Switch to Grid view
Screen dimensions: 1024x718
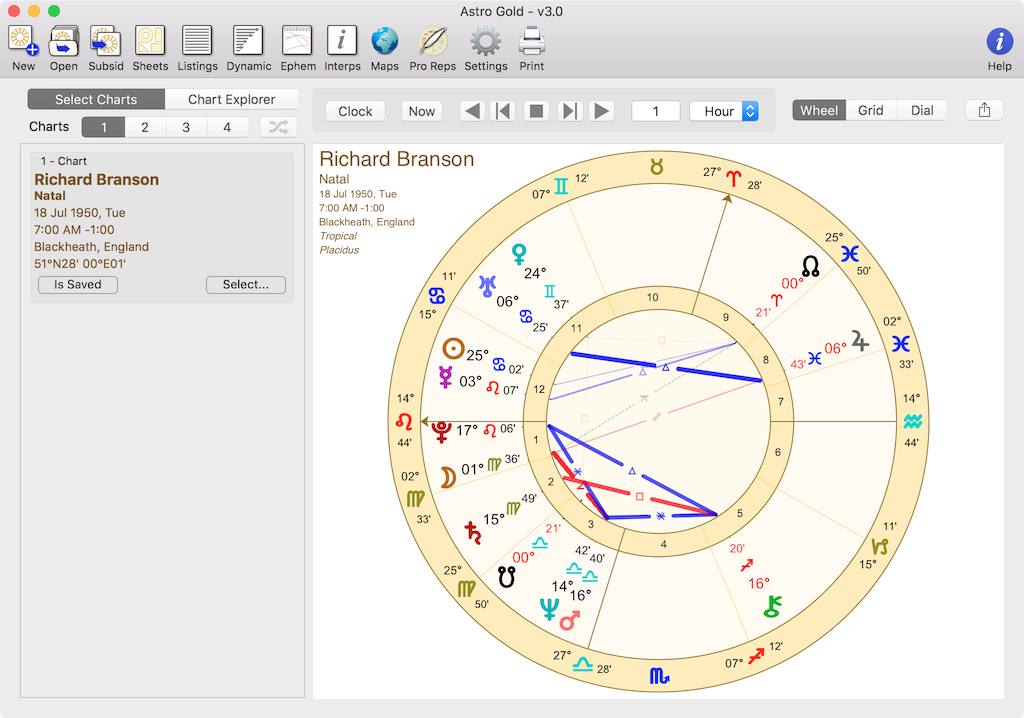pos(871,110)
